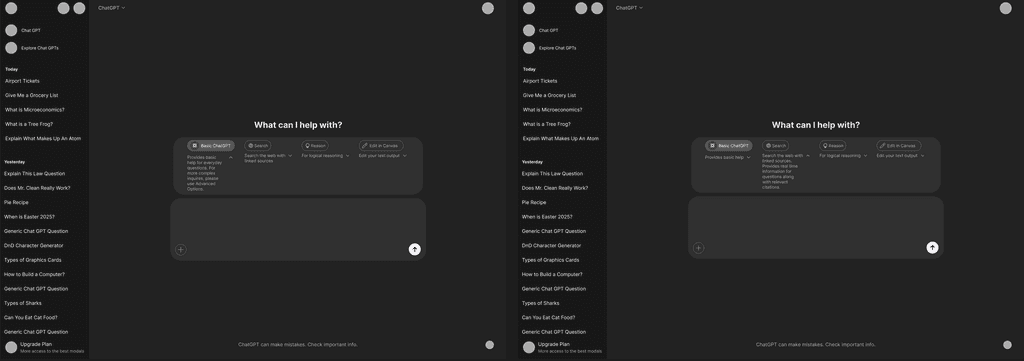Click the send arrow button in right mockup
Viewport: 1024px width, 361px height.
point(932,247)
